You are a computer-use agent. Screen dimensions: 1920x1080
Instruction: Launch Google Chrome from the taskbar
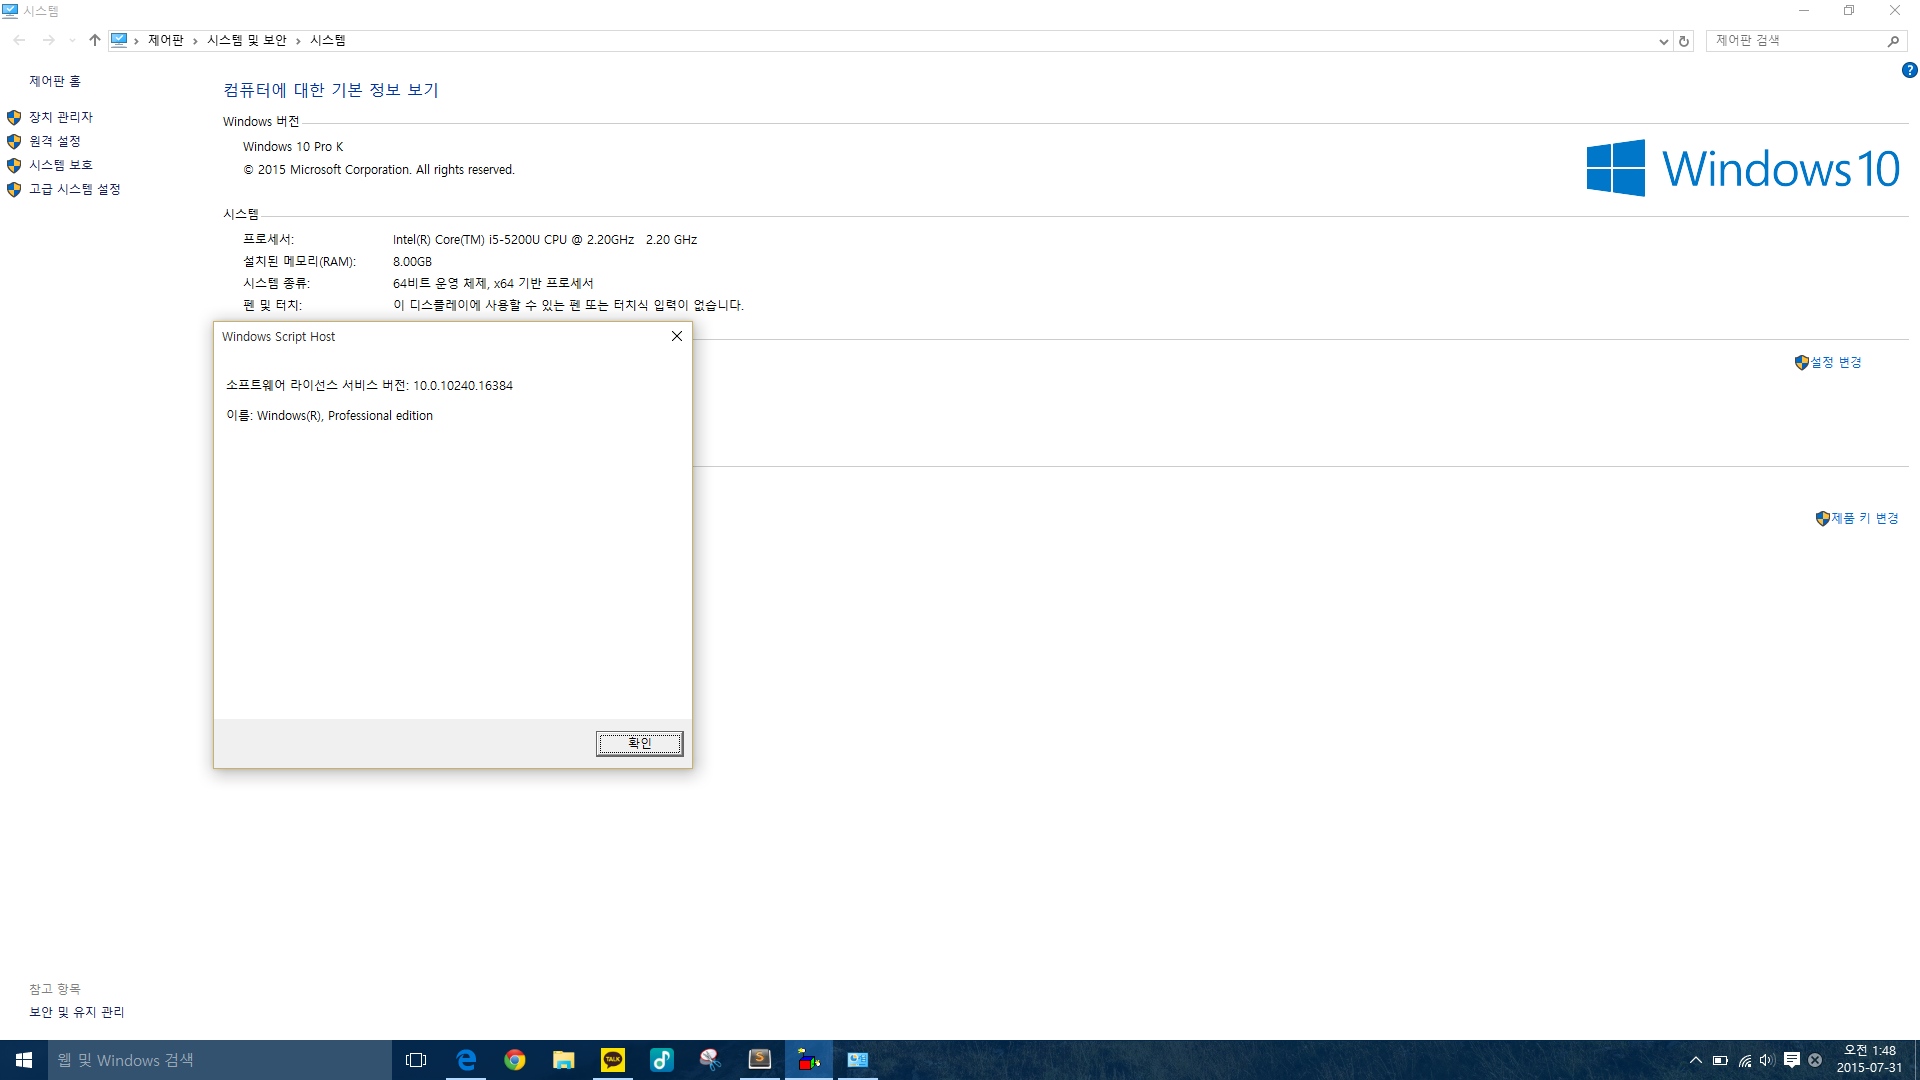(515, 1060)
